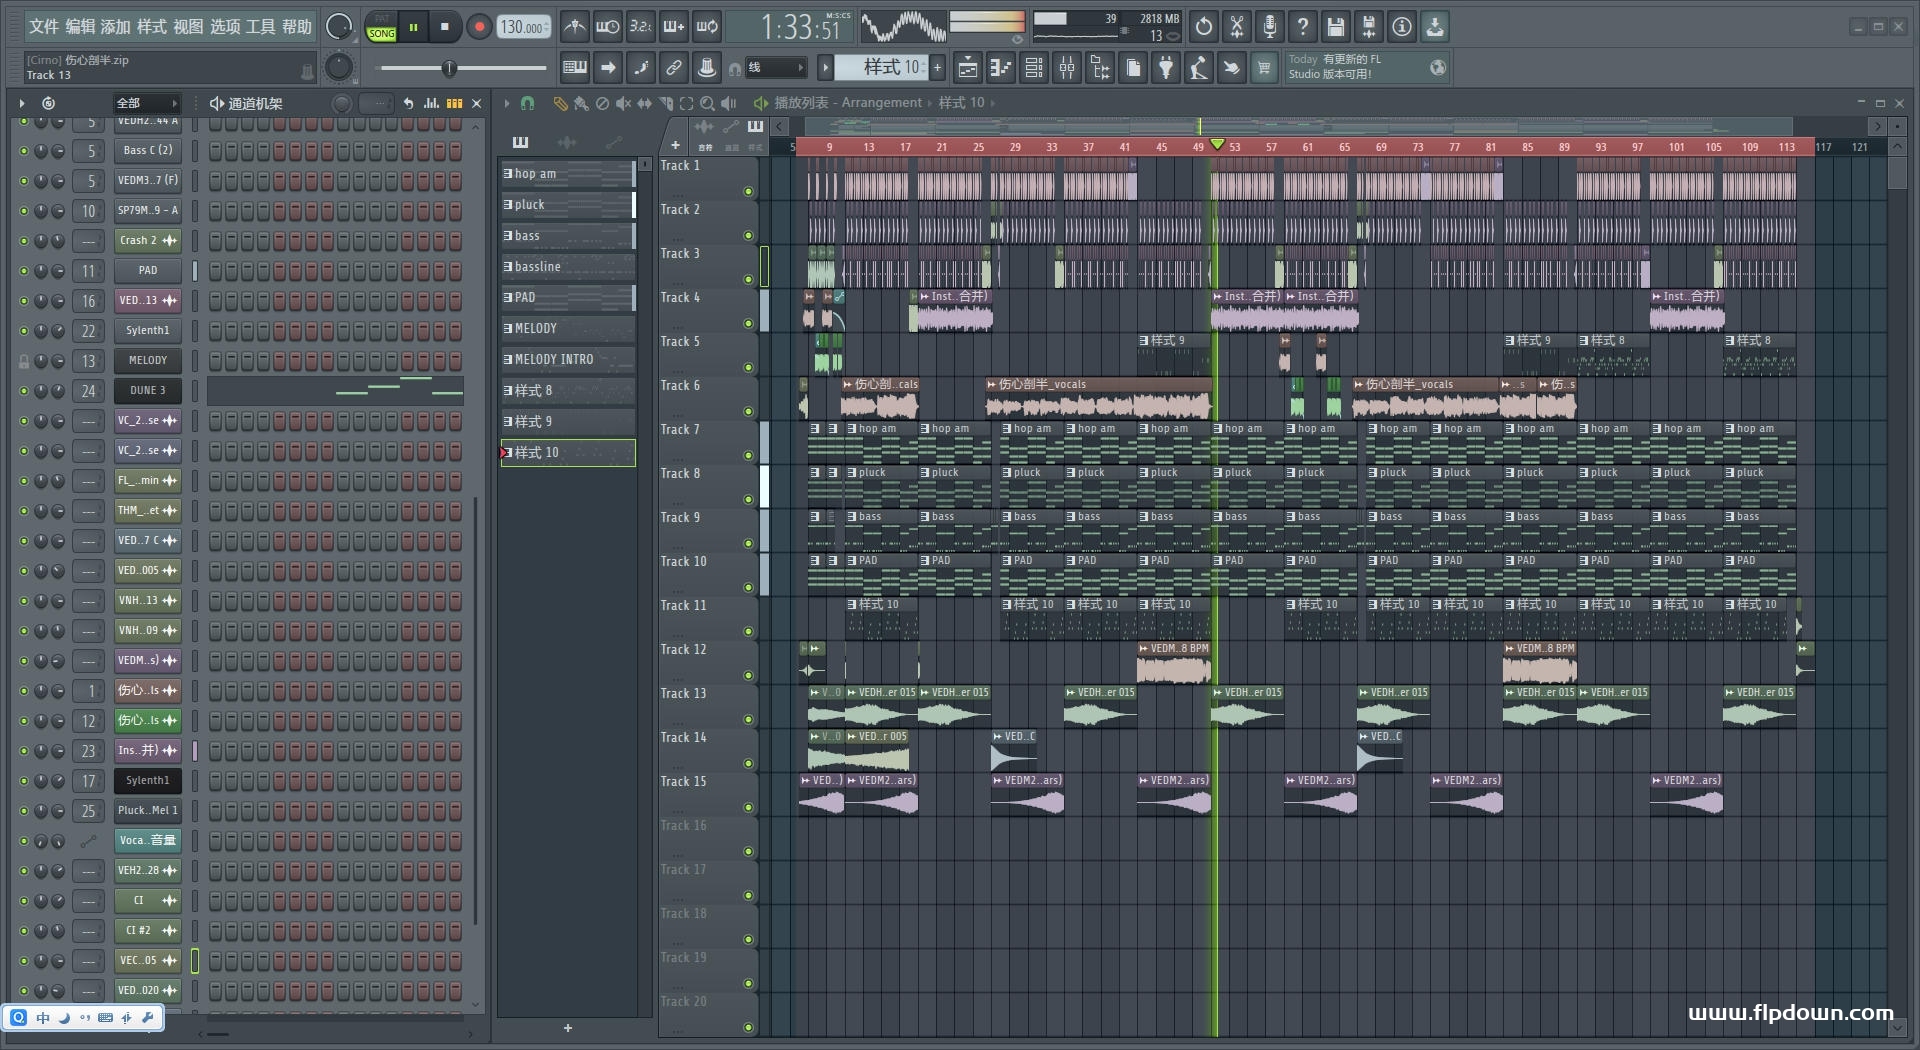The image size is (1920, 1050).
Task: Toggle the metronome icon
Action: pyautogui.click(x=574, y=27)
